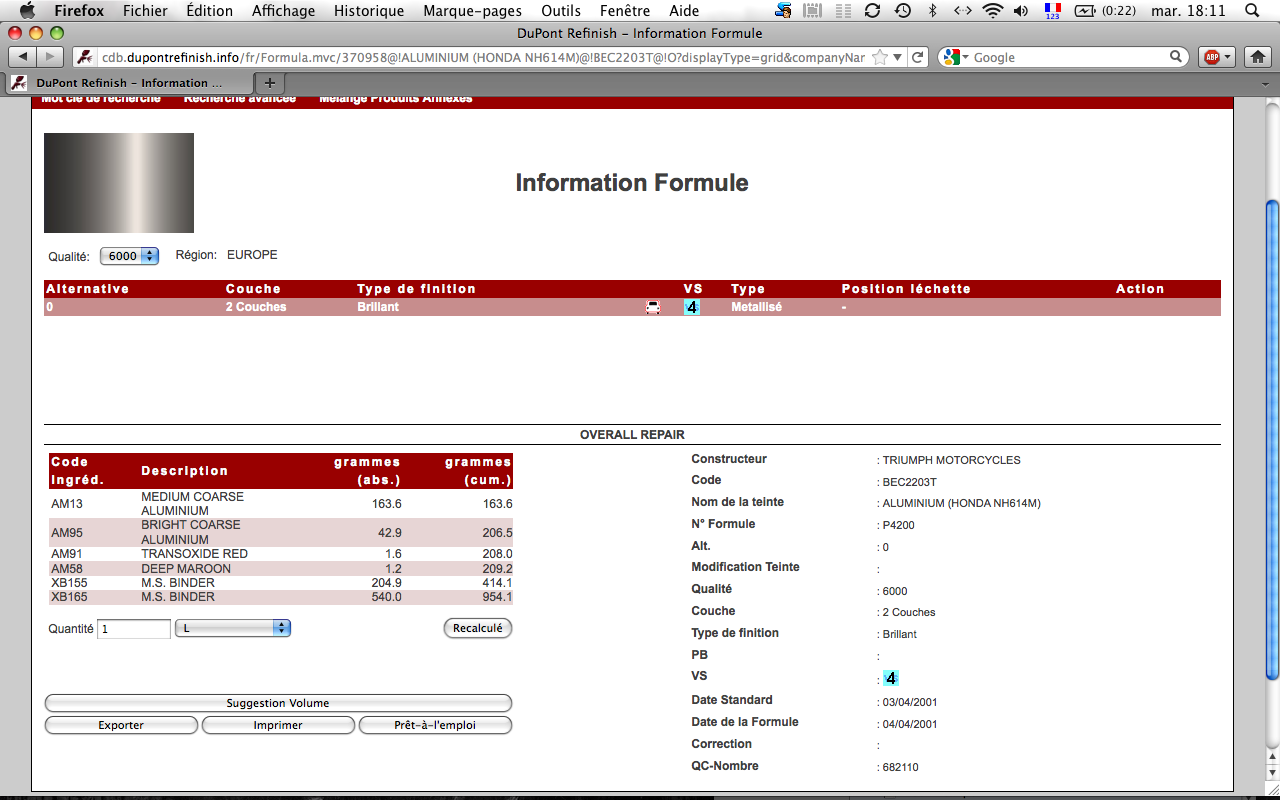Open the Adblock Plus dropdown arrow
The image size is (1280, 800).
pyautogui.click(x=1229, y=57)
